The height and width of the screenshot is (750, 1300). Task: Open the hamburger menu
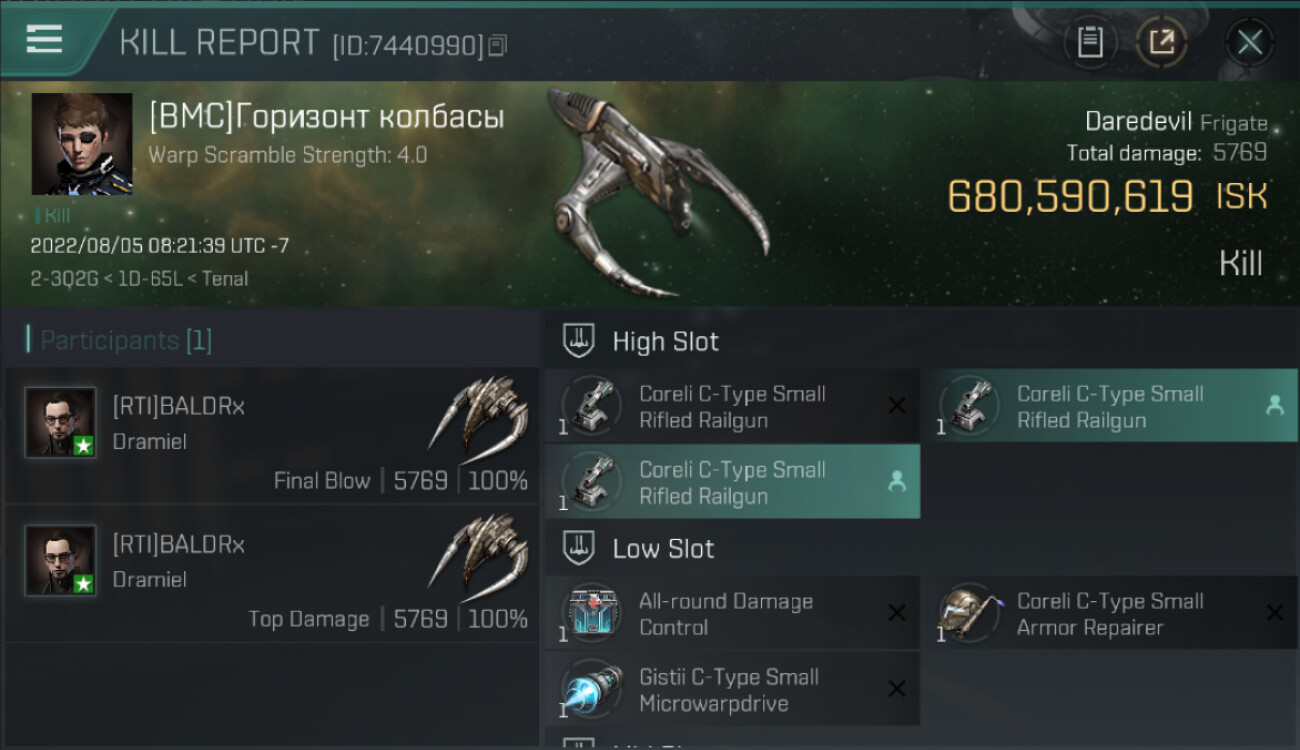pos(44,40)
